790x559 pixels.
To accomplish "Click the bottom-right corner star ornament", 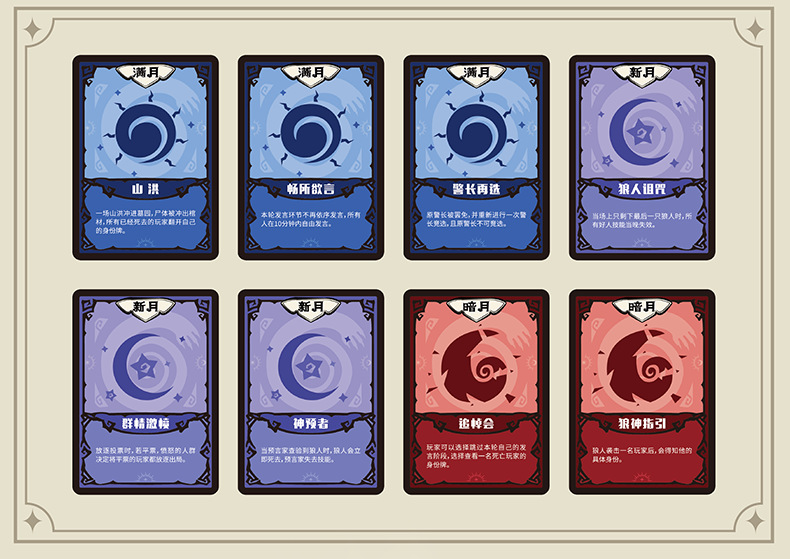I will [x=755, y=521].
